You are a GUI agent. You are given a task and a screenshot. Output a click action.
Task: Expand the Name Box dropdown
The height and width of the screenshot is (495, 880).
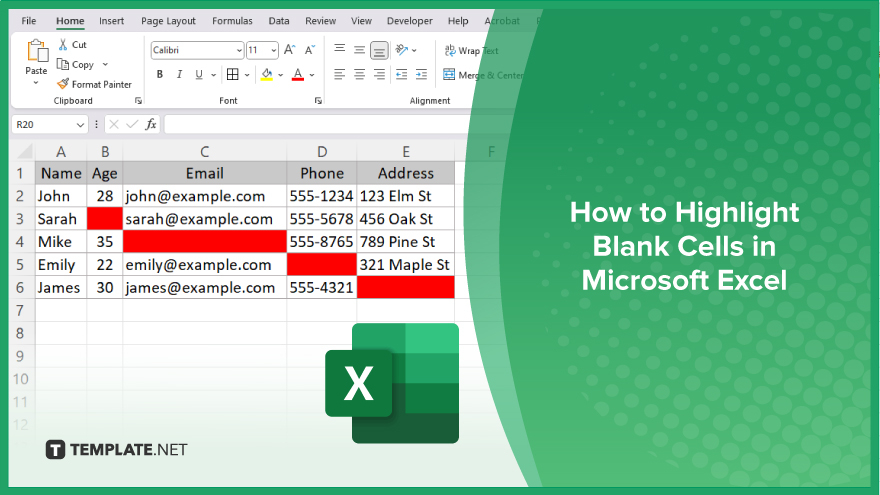pos(80,125)
